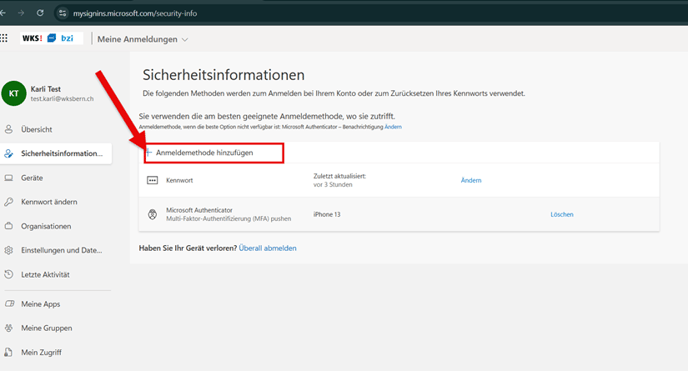The height and width of the screenshot is (371, 688).
Task: Click Ändern link next to Kennwort
Action: 471,180
